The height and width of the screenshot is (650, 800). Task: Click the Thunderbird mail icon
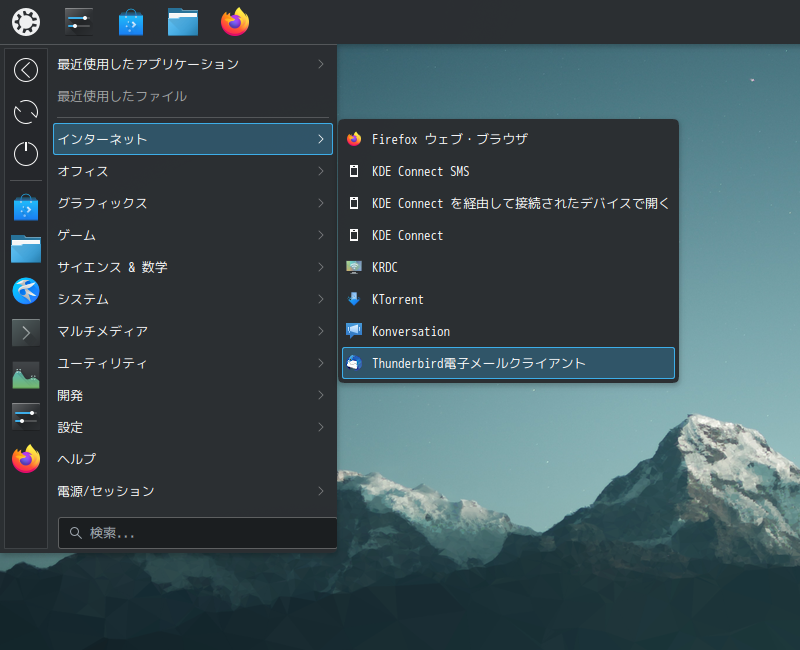[354, 363]
